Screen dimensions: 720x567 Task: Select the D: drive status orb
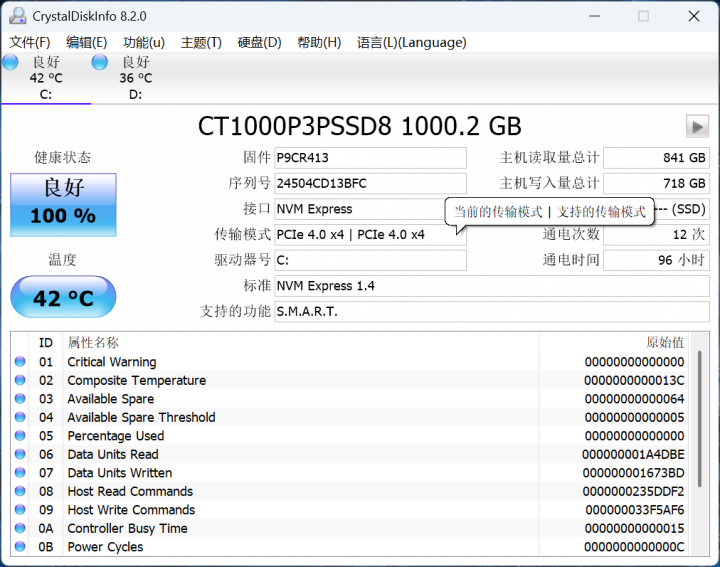[100, 62]
